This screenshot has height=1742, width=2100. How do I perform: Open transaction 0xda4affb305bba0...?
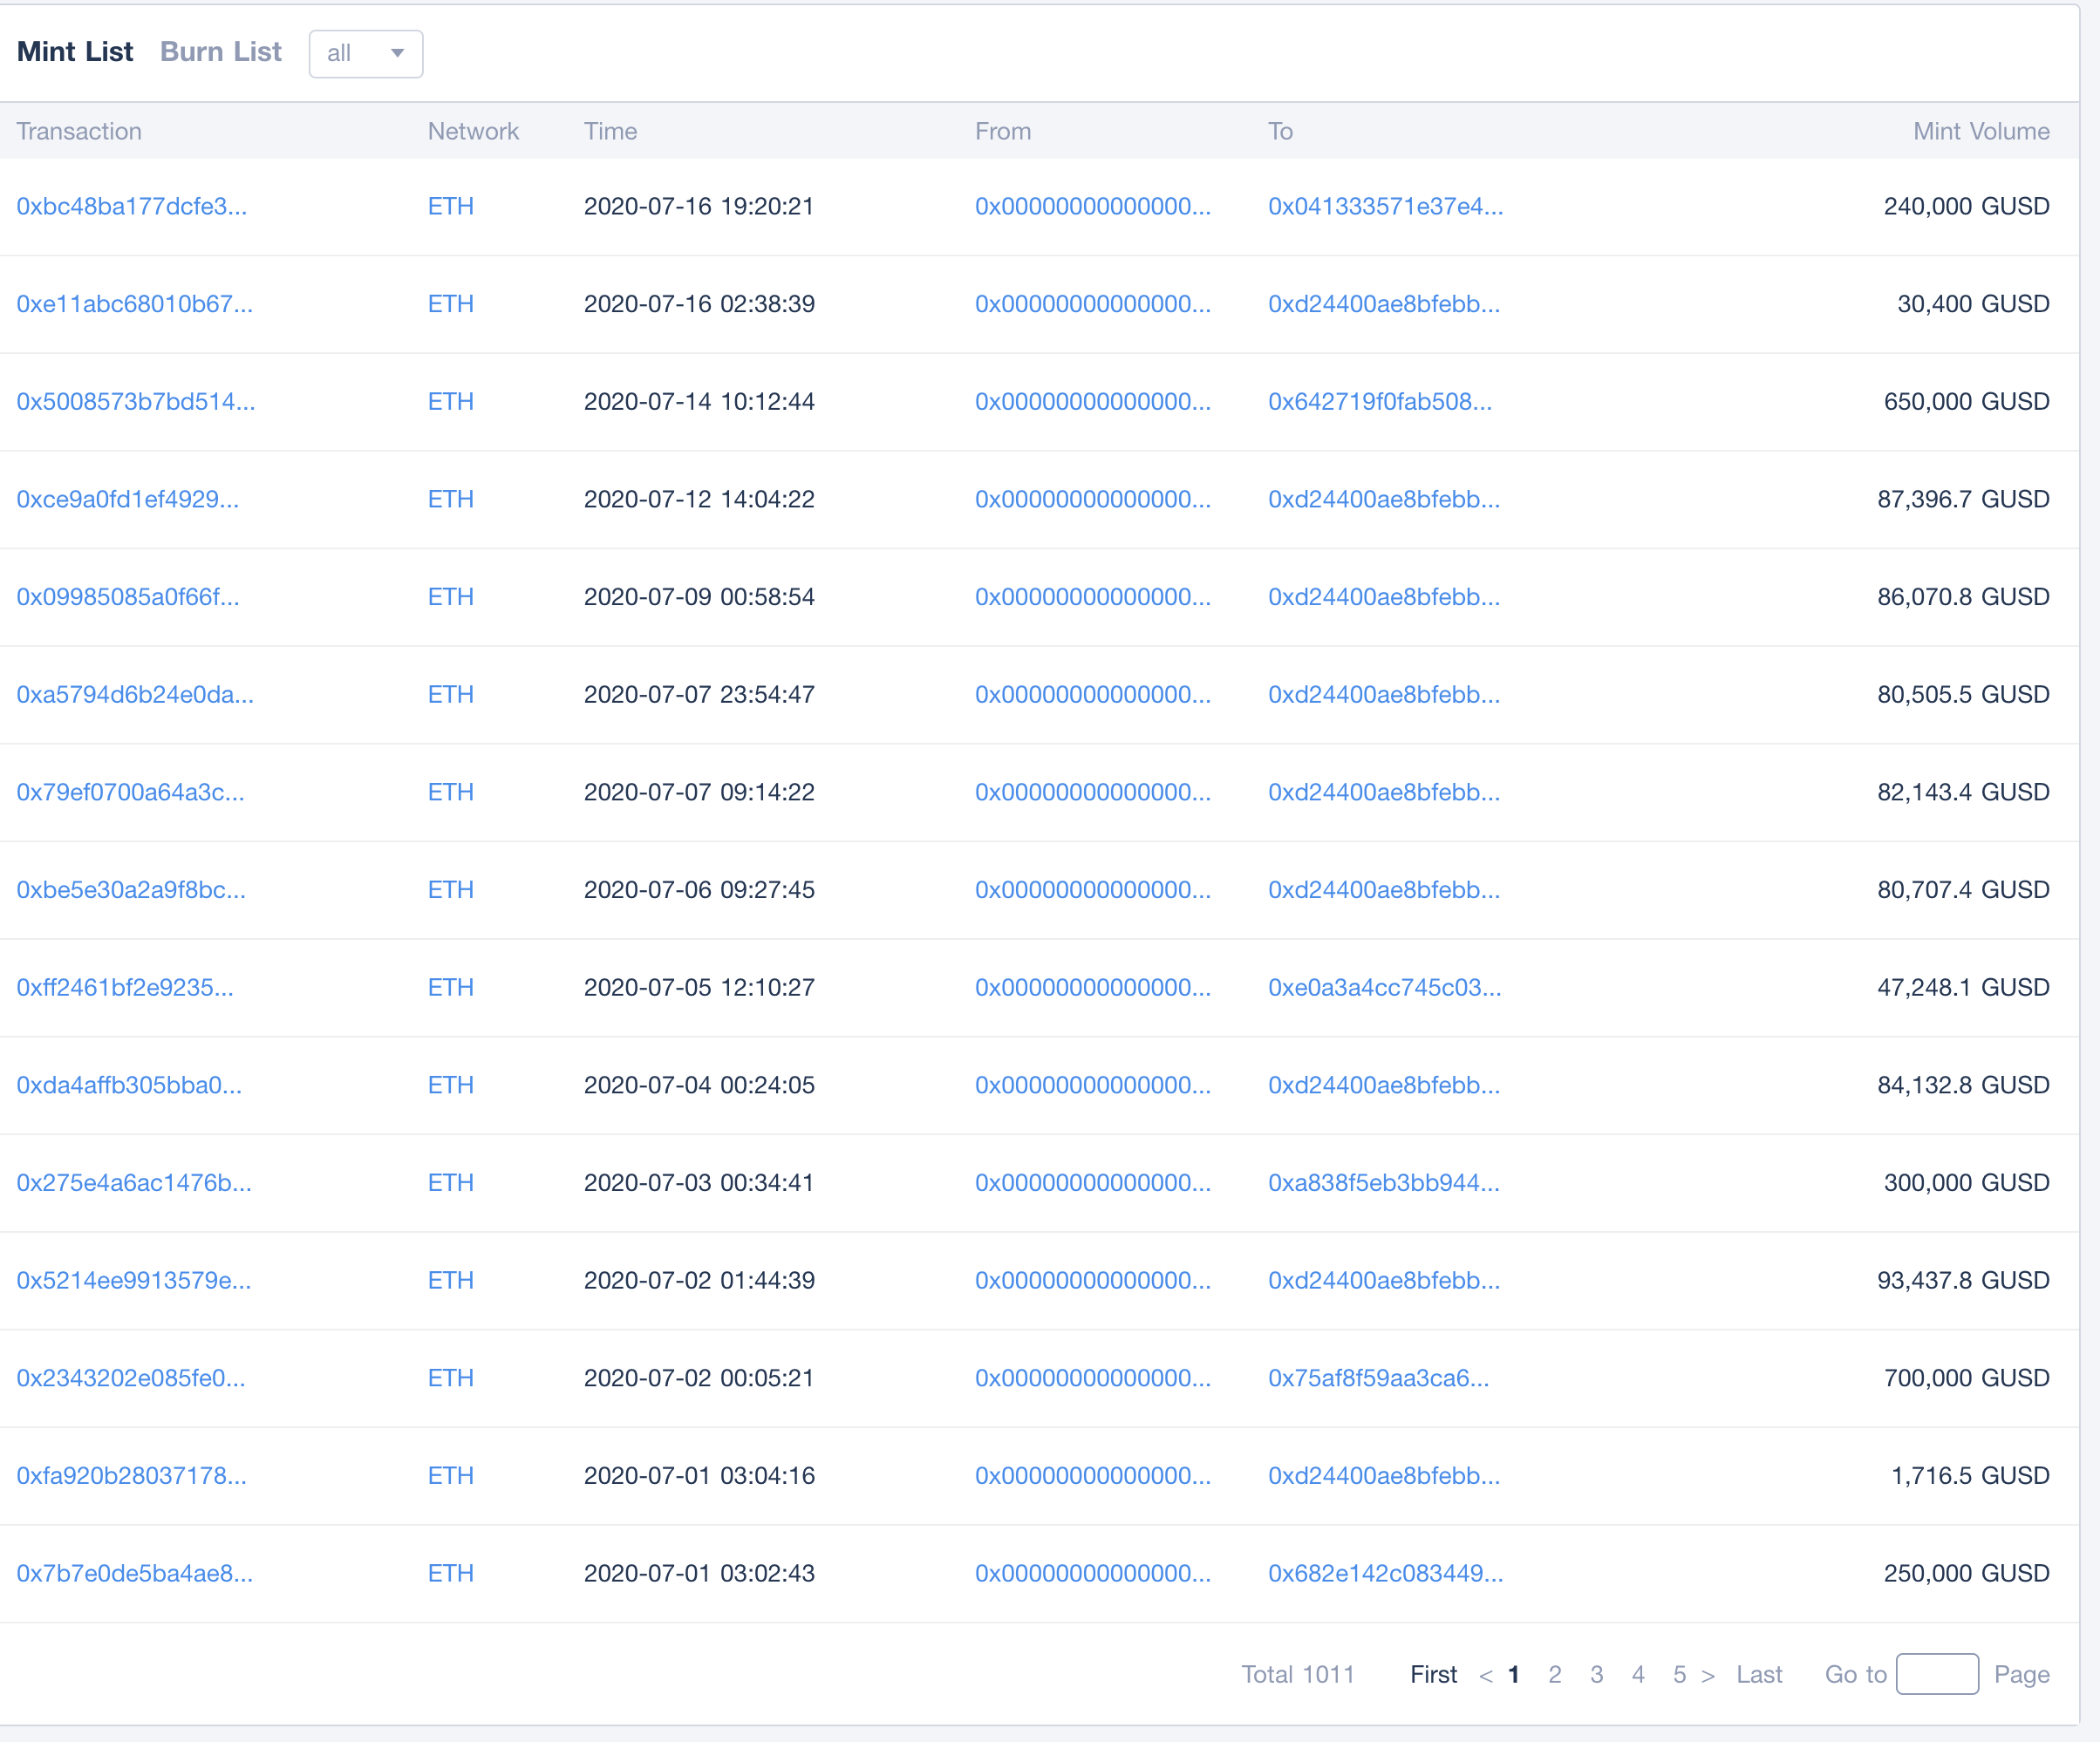(x=129, y=1085)
